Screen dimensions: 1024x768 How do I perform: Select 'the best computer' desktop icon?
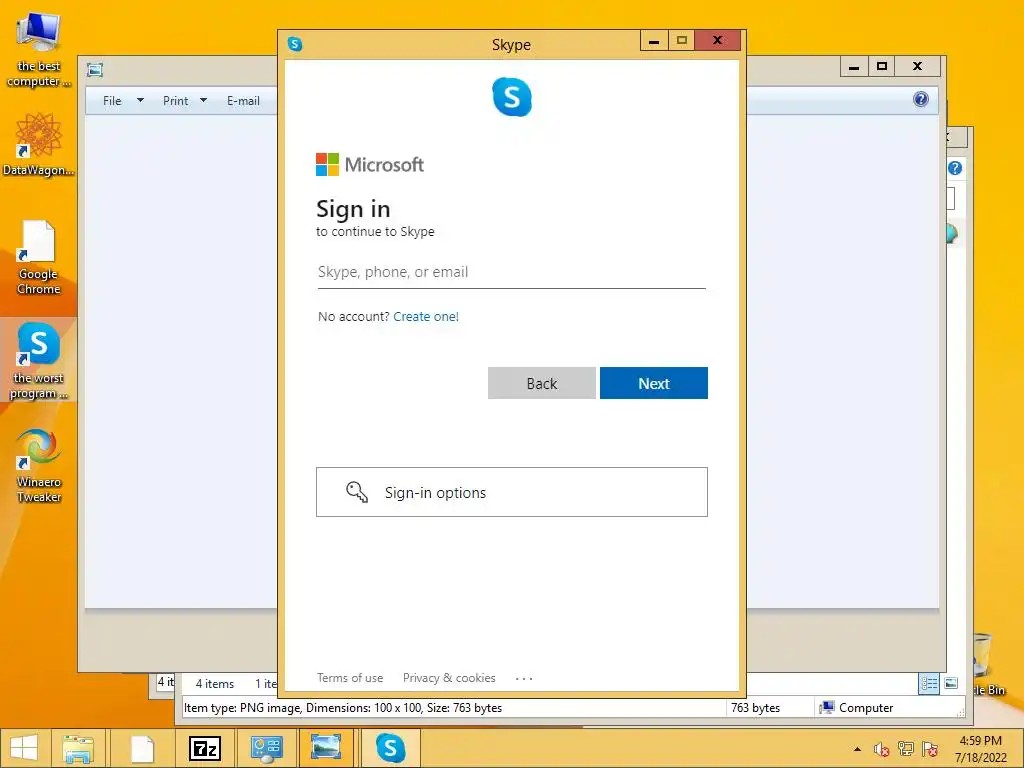[39, 50]
